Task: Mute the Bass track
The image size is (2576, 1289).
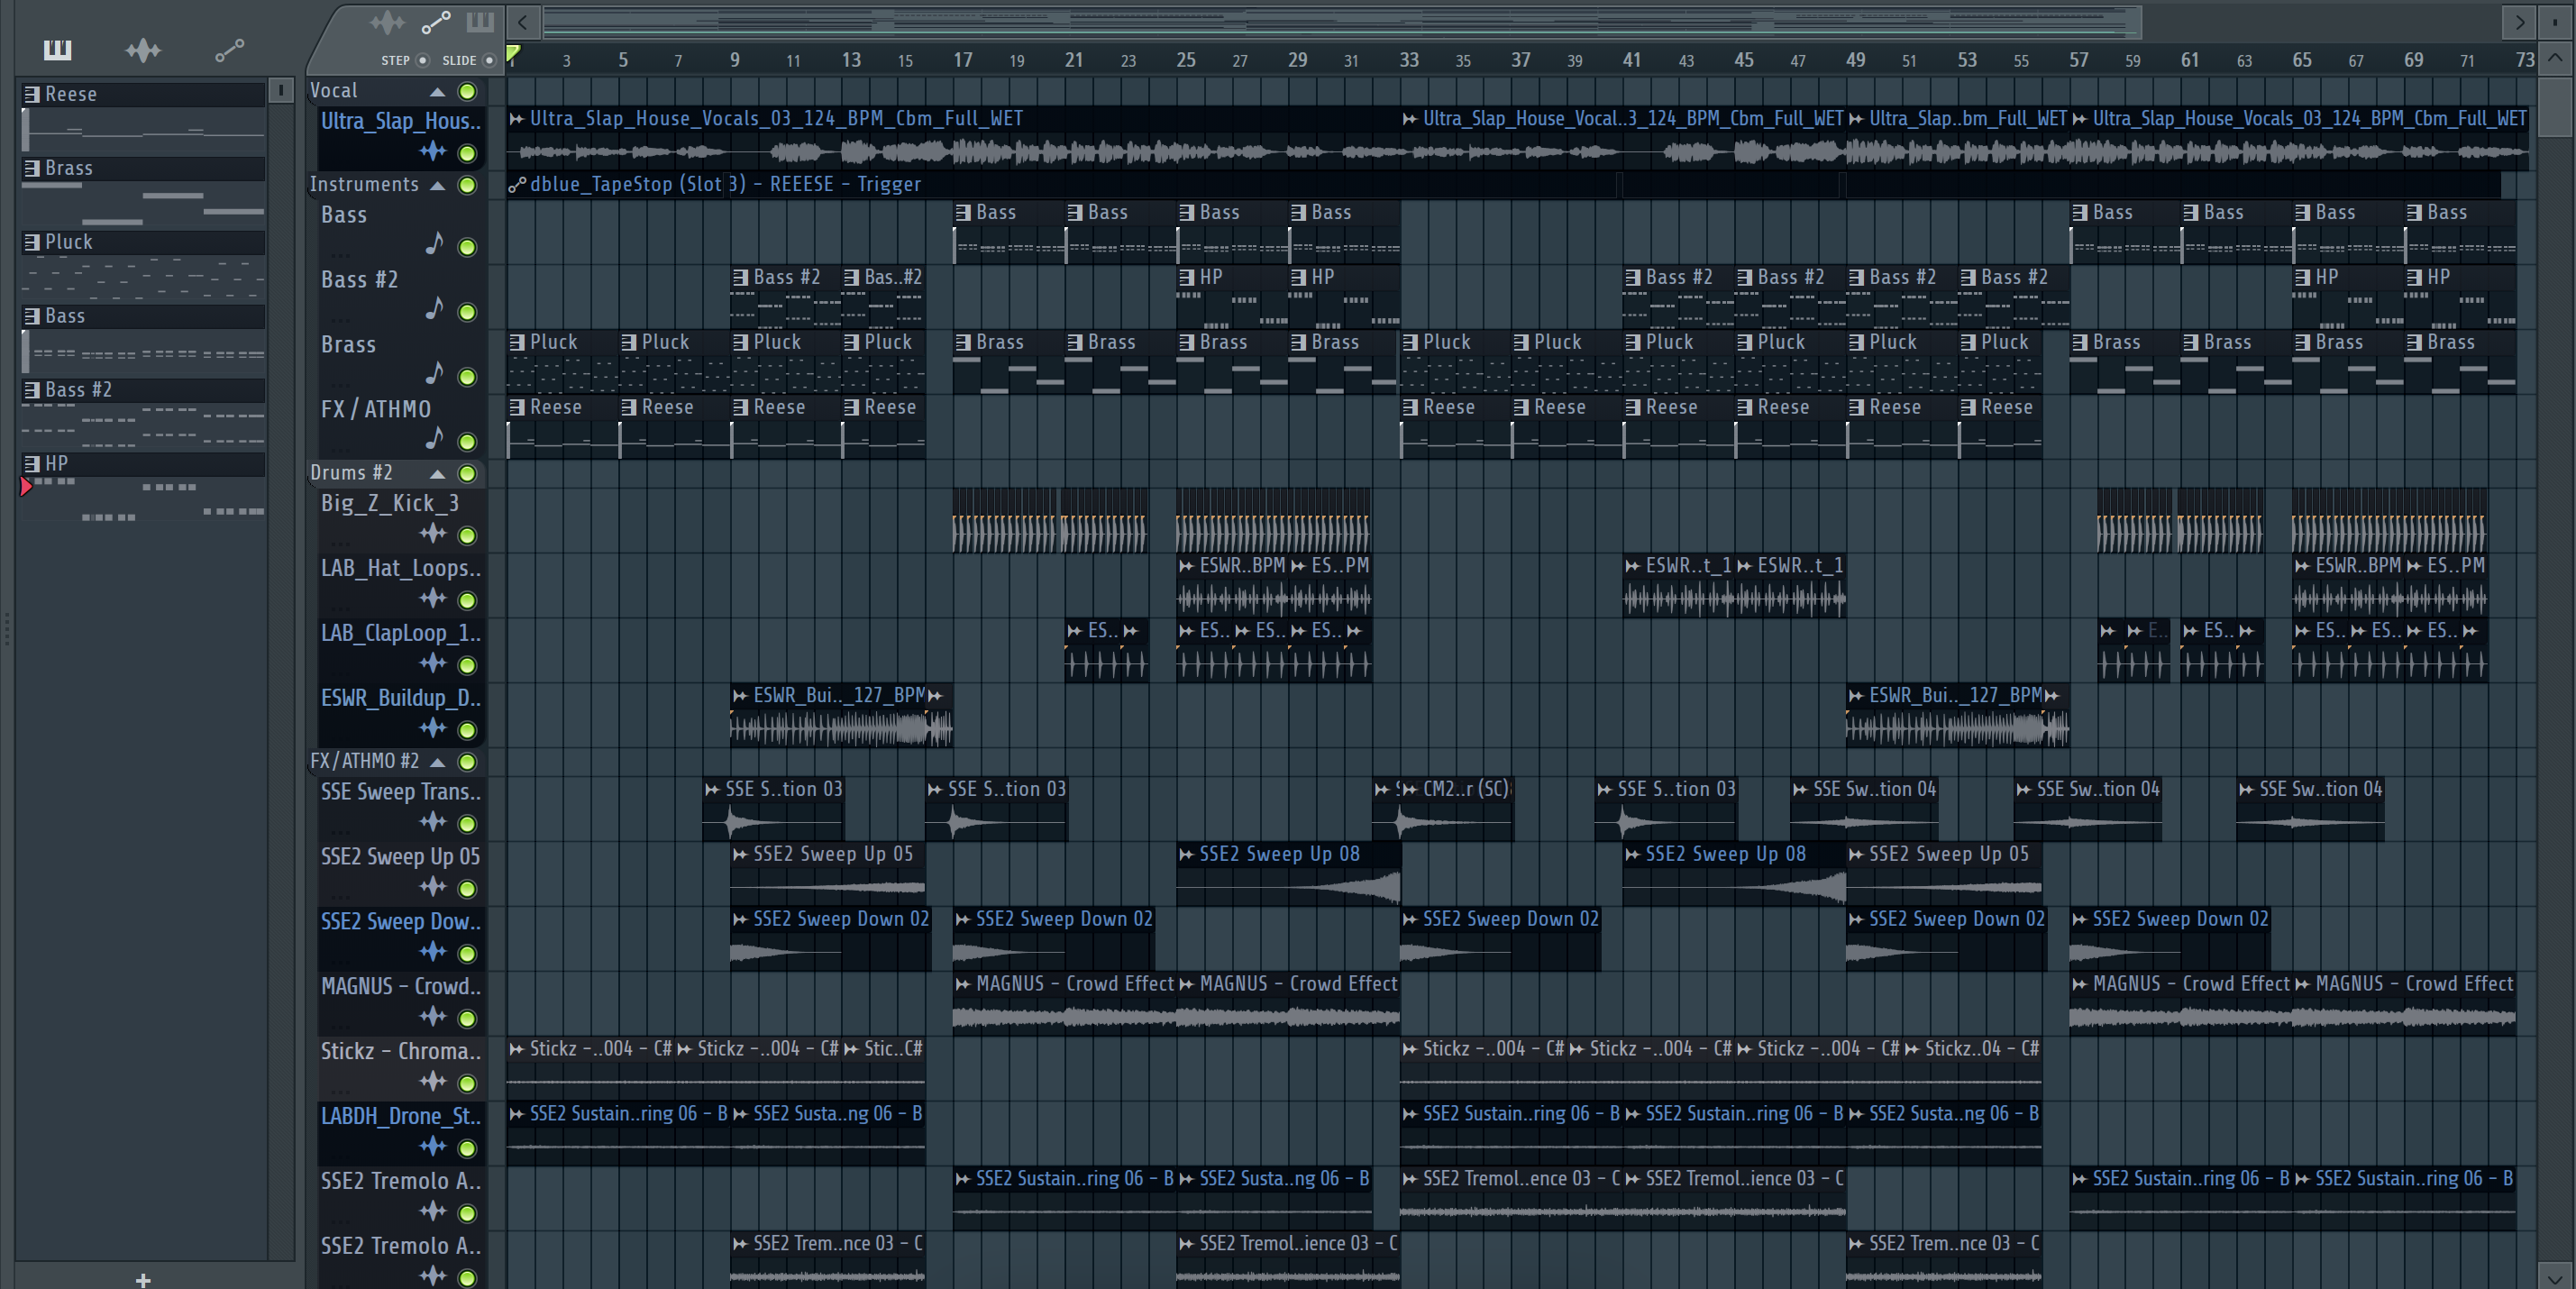Action: (x=467, y=247)
